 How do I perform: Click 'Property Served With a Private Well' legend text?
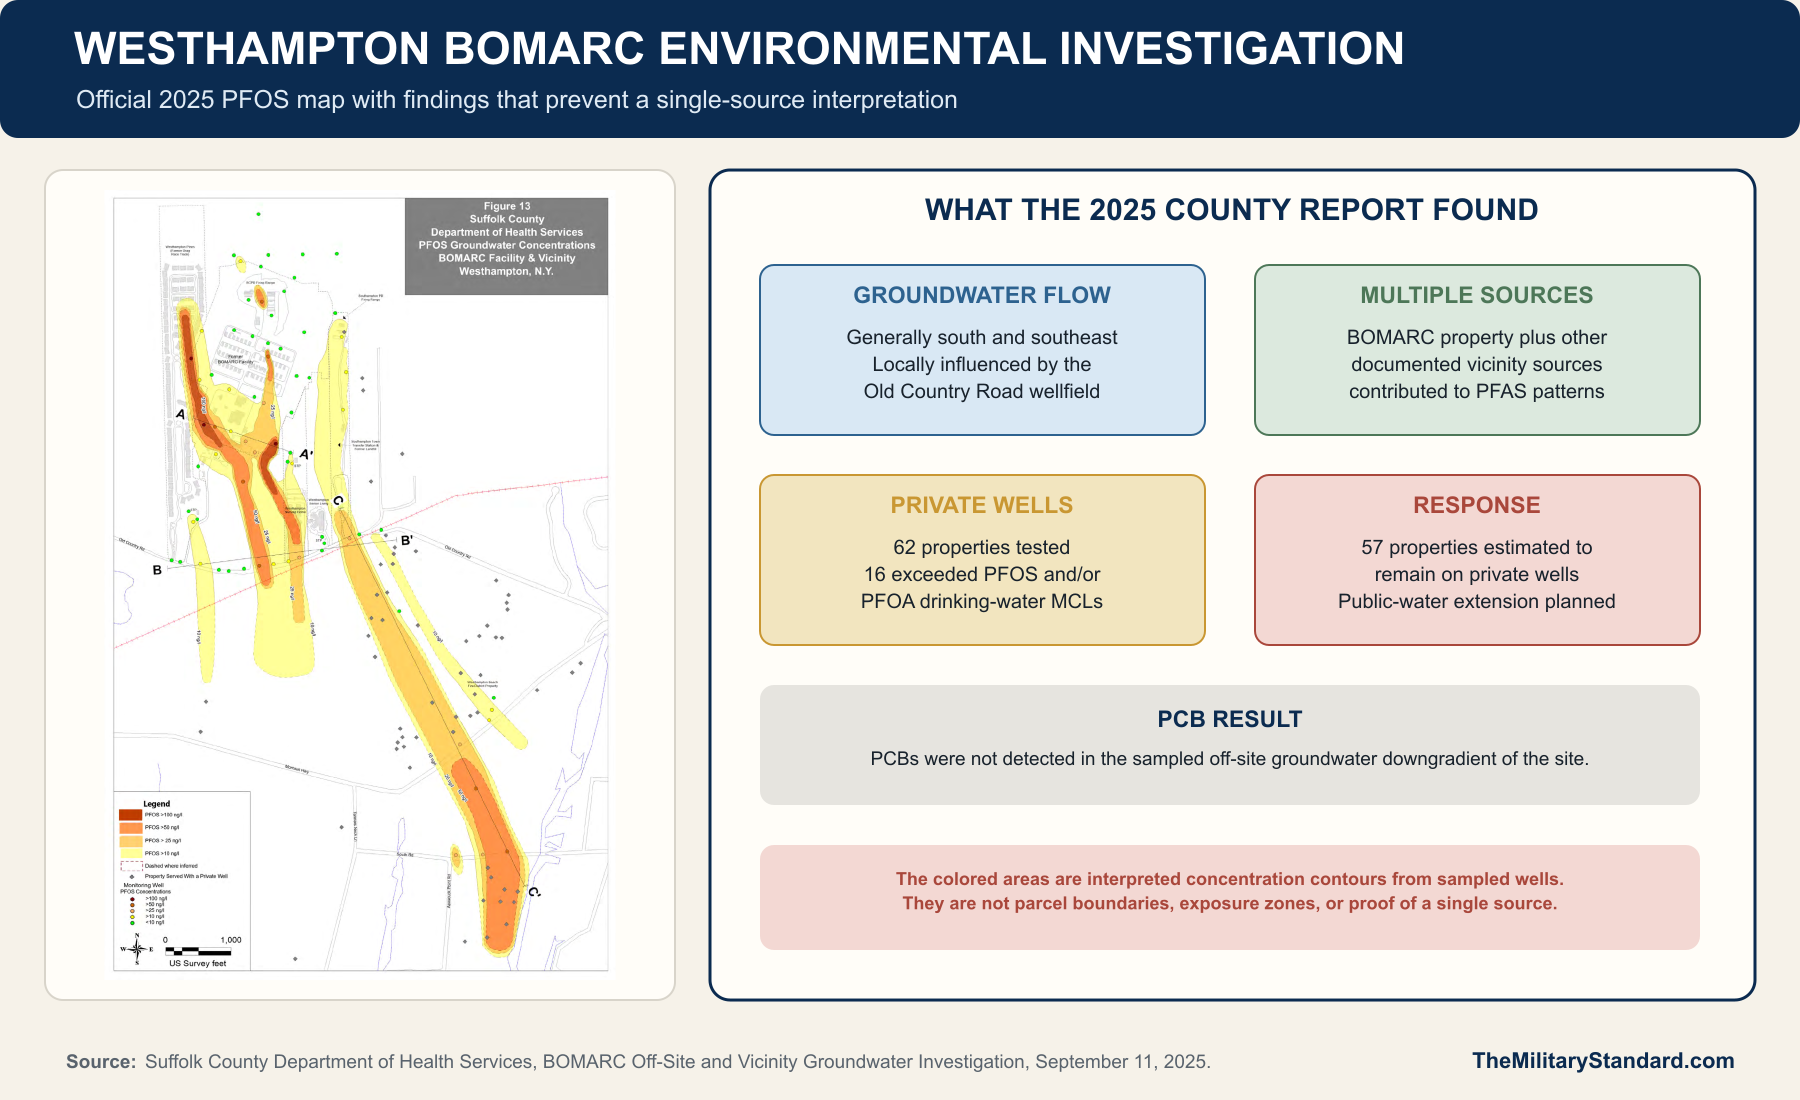[186, 876]
